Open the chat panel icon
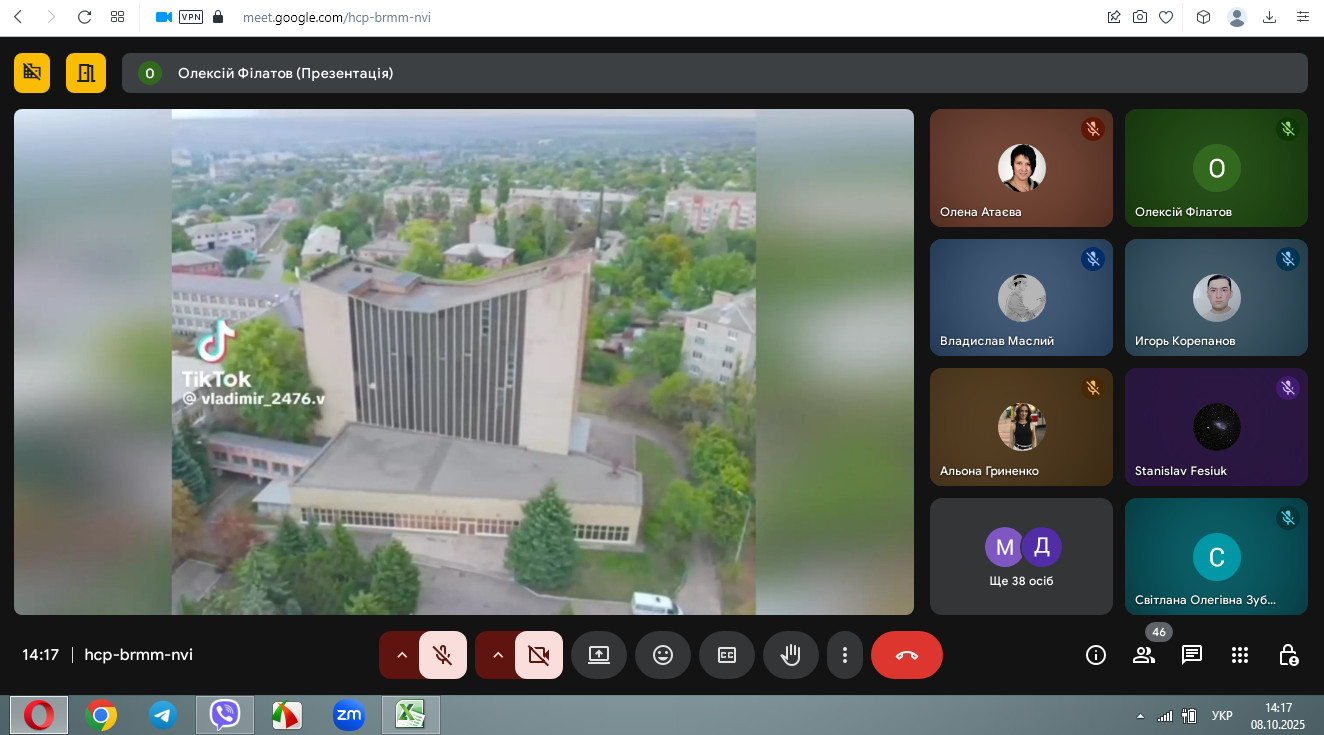Viewport: 1324px width, 735px height. pyautogui.click(x=1192, y=655)
